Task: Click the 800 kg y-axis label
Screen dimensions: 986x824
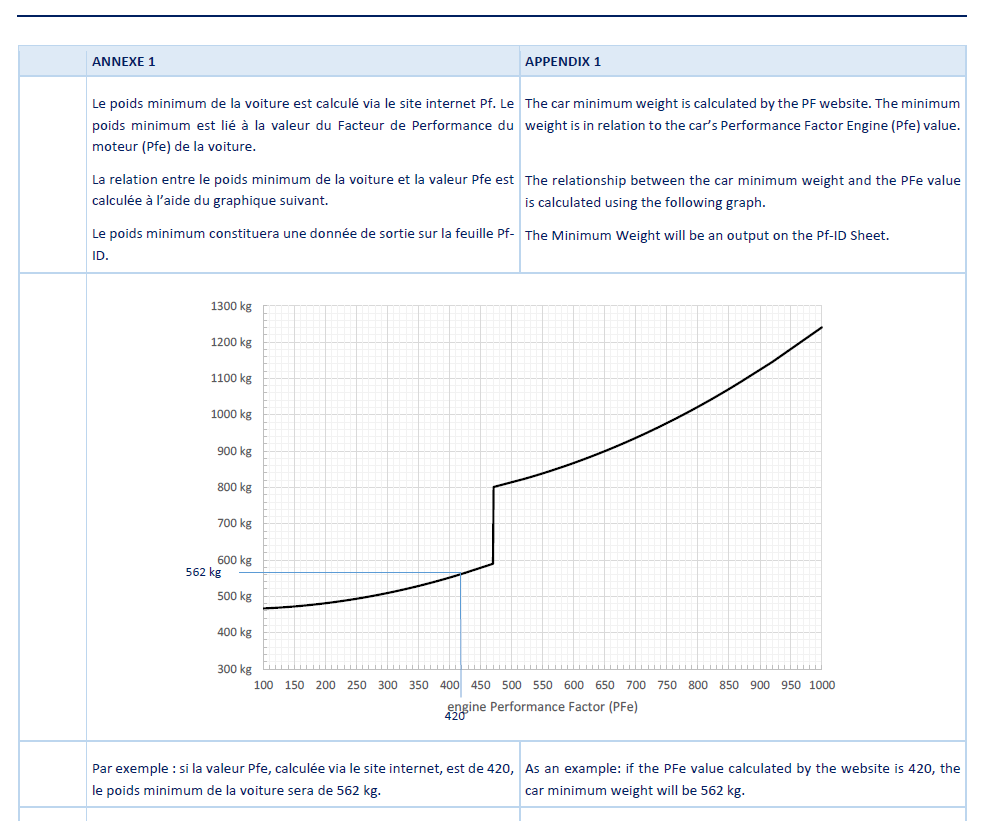Action: [x=234, y=488]
